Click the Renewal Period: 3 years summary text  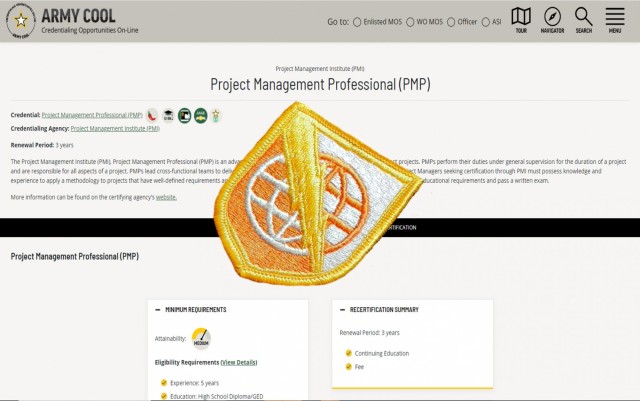tap(369, 333)
